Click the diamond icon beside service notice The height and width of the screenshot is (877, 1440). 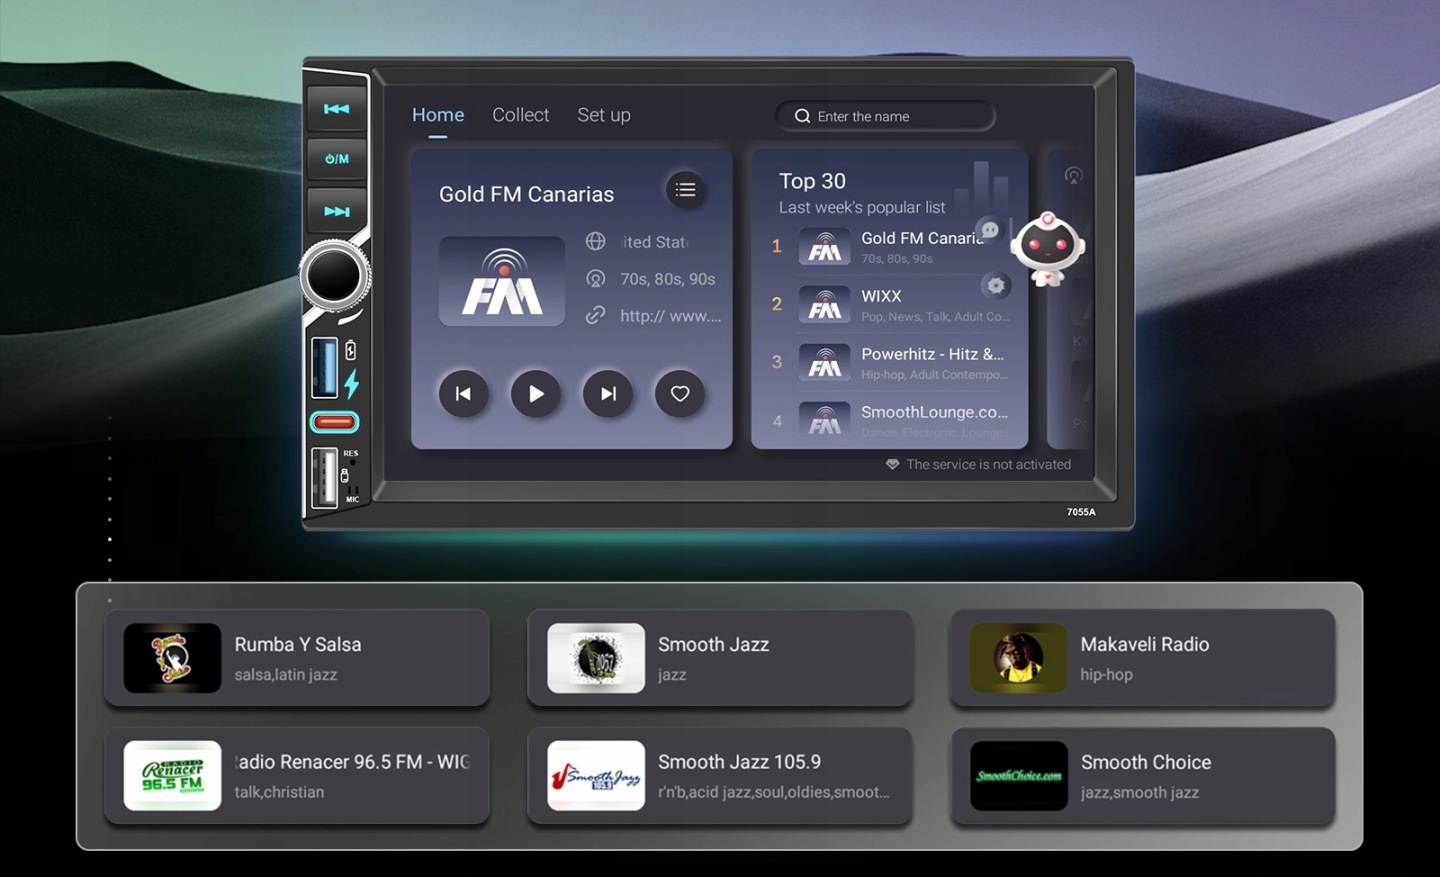[892, 464]
